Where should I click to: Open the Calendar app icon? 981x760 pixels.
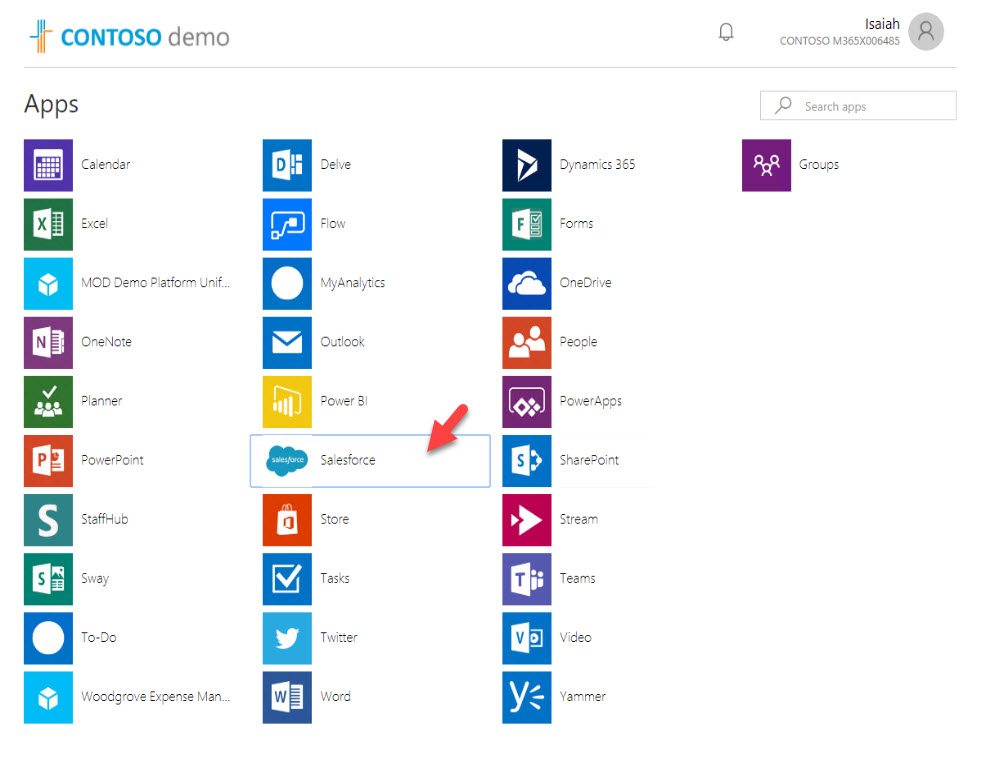(48, 165)
